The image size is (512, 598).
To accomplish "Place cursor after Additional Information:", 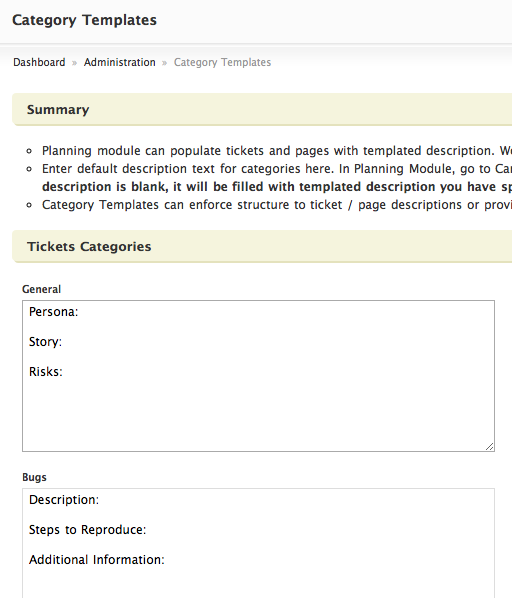I will (165, 559).
